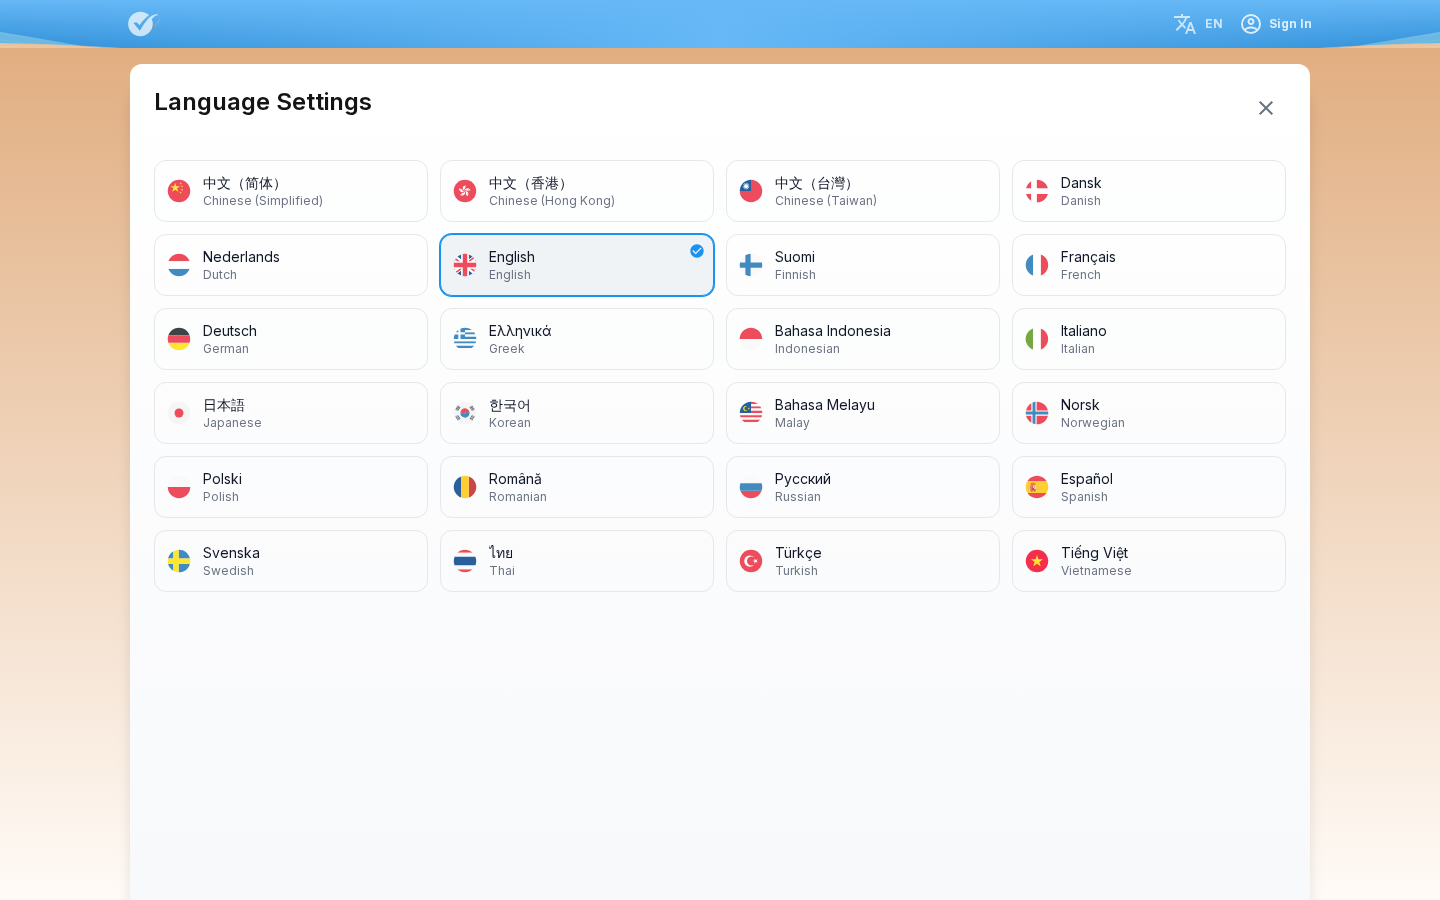Select the Chinese (Hong Kong) option

(577, 191)
